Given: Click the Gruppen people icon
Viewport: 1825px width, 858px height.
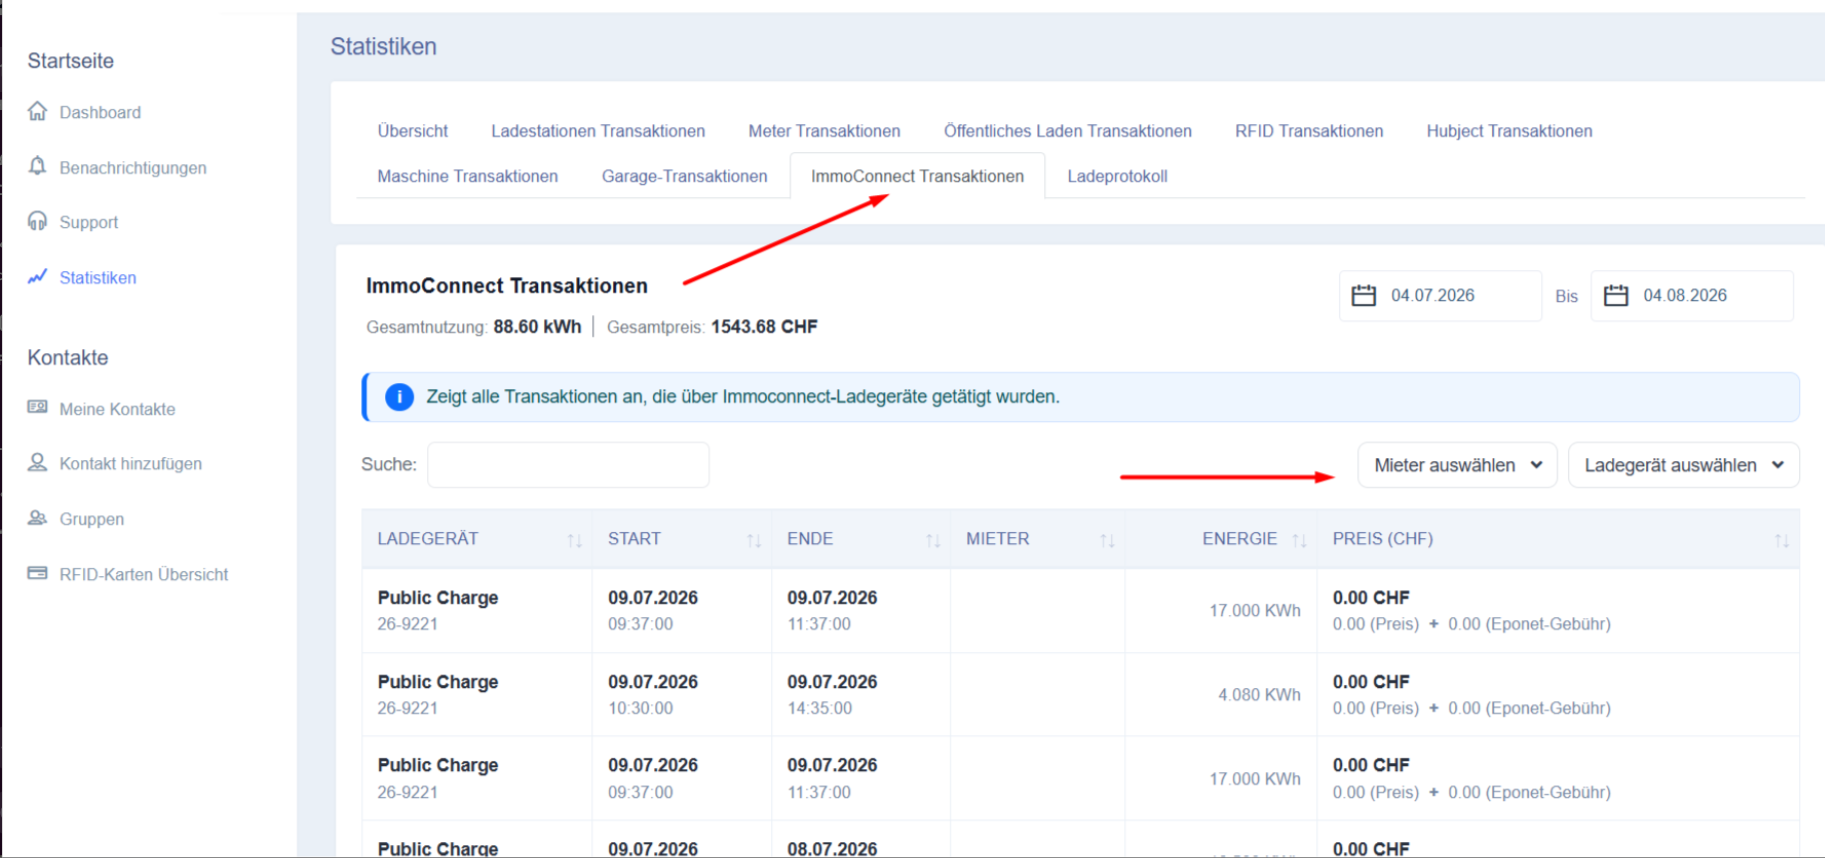Looking at the screenshot, I should coord(38,518).
